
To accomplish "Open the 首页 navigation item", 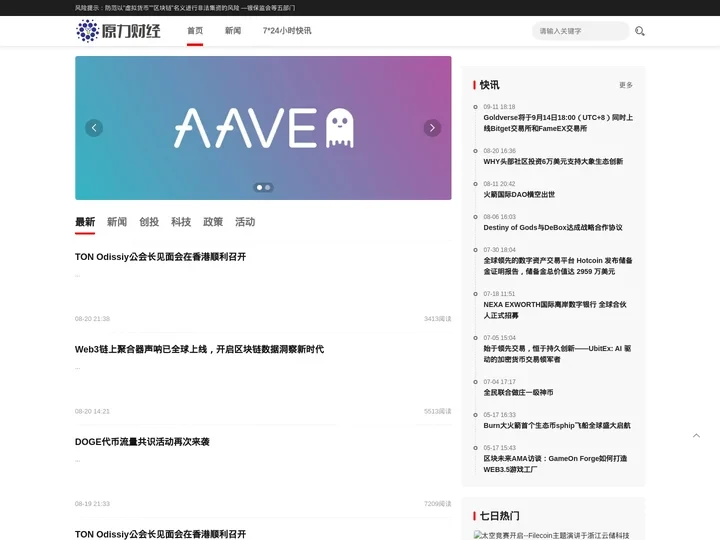I will pos(195,31).
